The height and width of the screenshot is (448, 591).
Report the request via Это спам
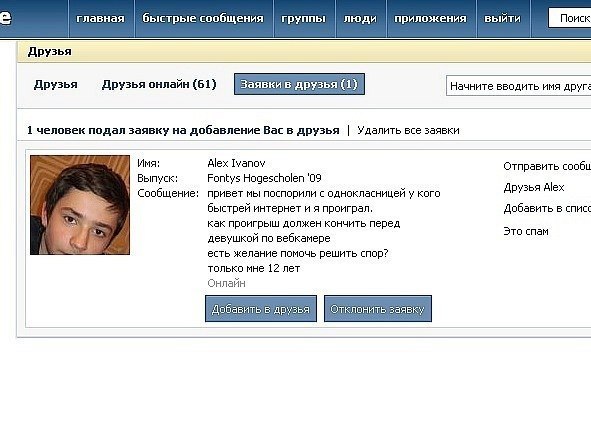(x=526, y=231)
